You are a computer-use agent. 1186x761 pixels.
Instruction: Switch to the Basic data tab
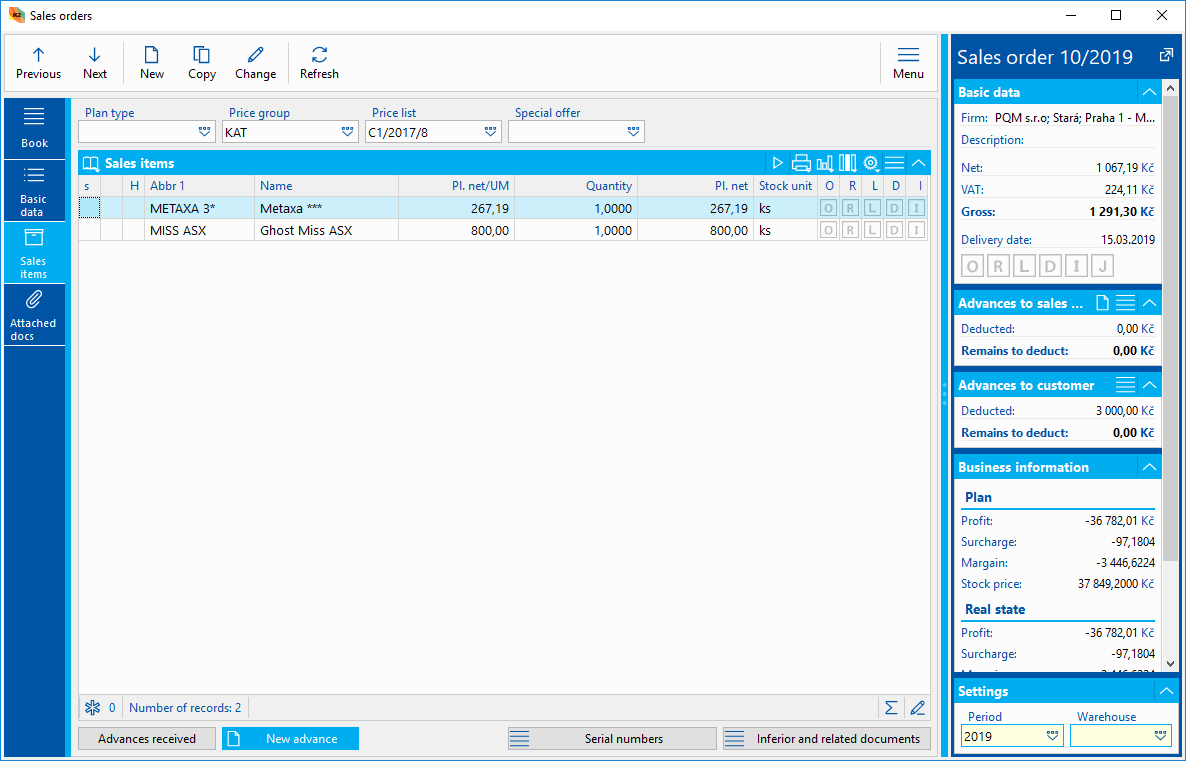[34, 191]
